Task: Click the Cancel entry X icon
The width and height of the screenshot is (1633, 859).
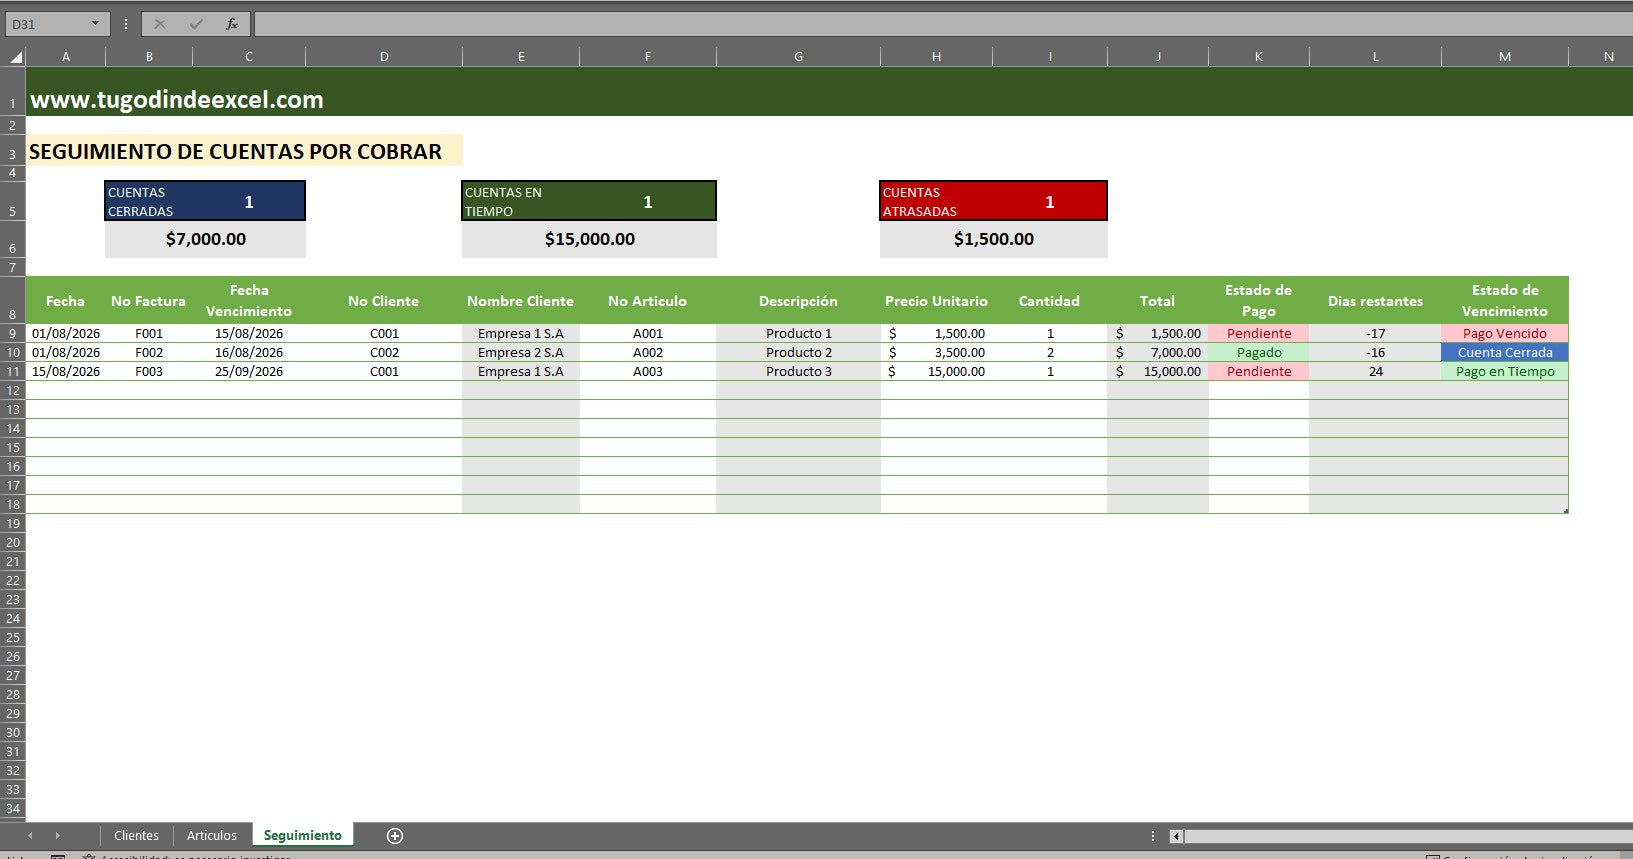Action: (160, 24)
